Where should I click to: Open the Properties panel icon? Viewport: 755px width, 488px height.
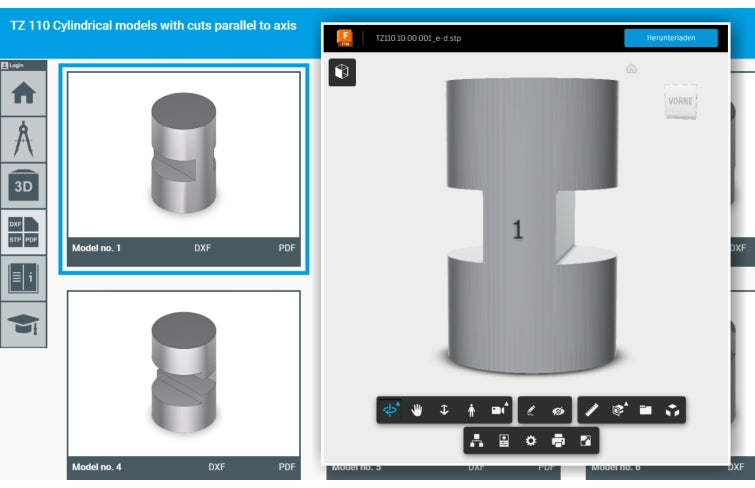(504, 440)
